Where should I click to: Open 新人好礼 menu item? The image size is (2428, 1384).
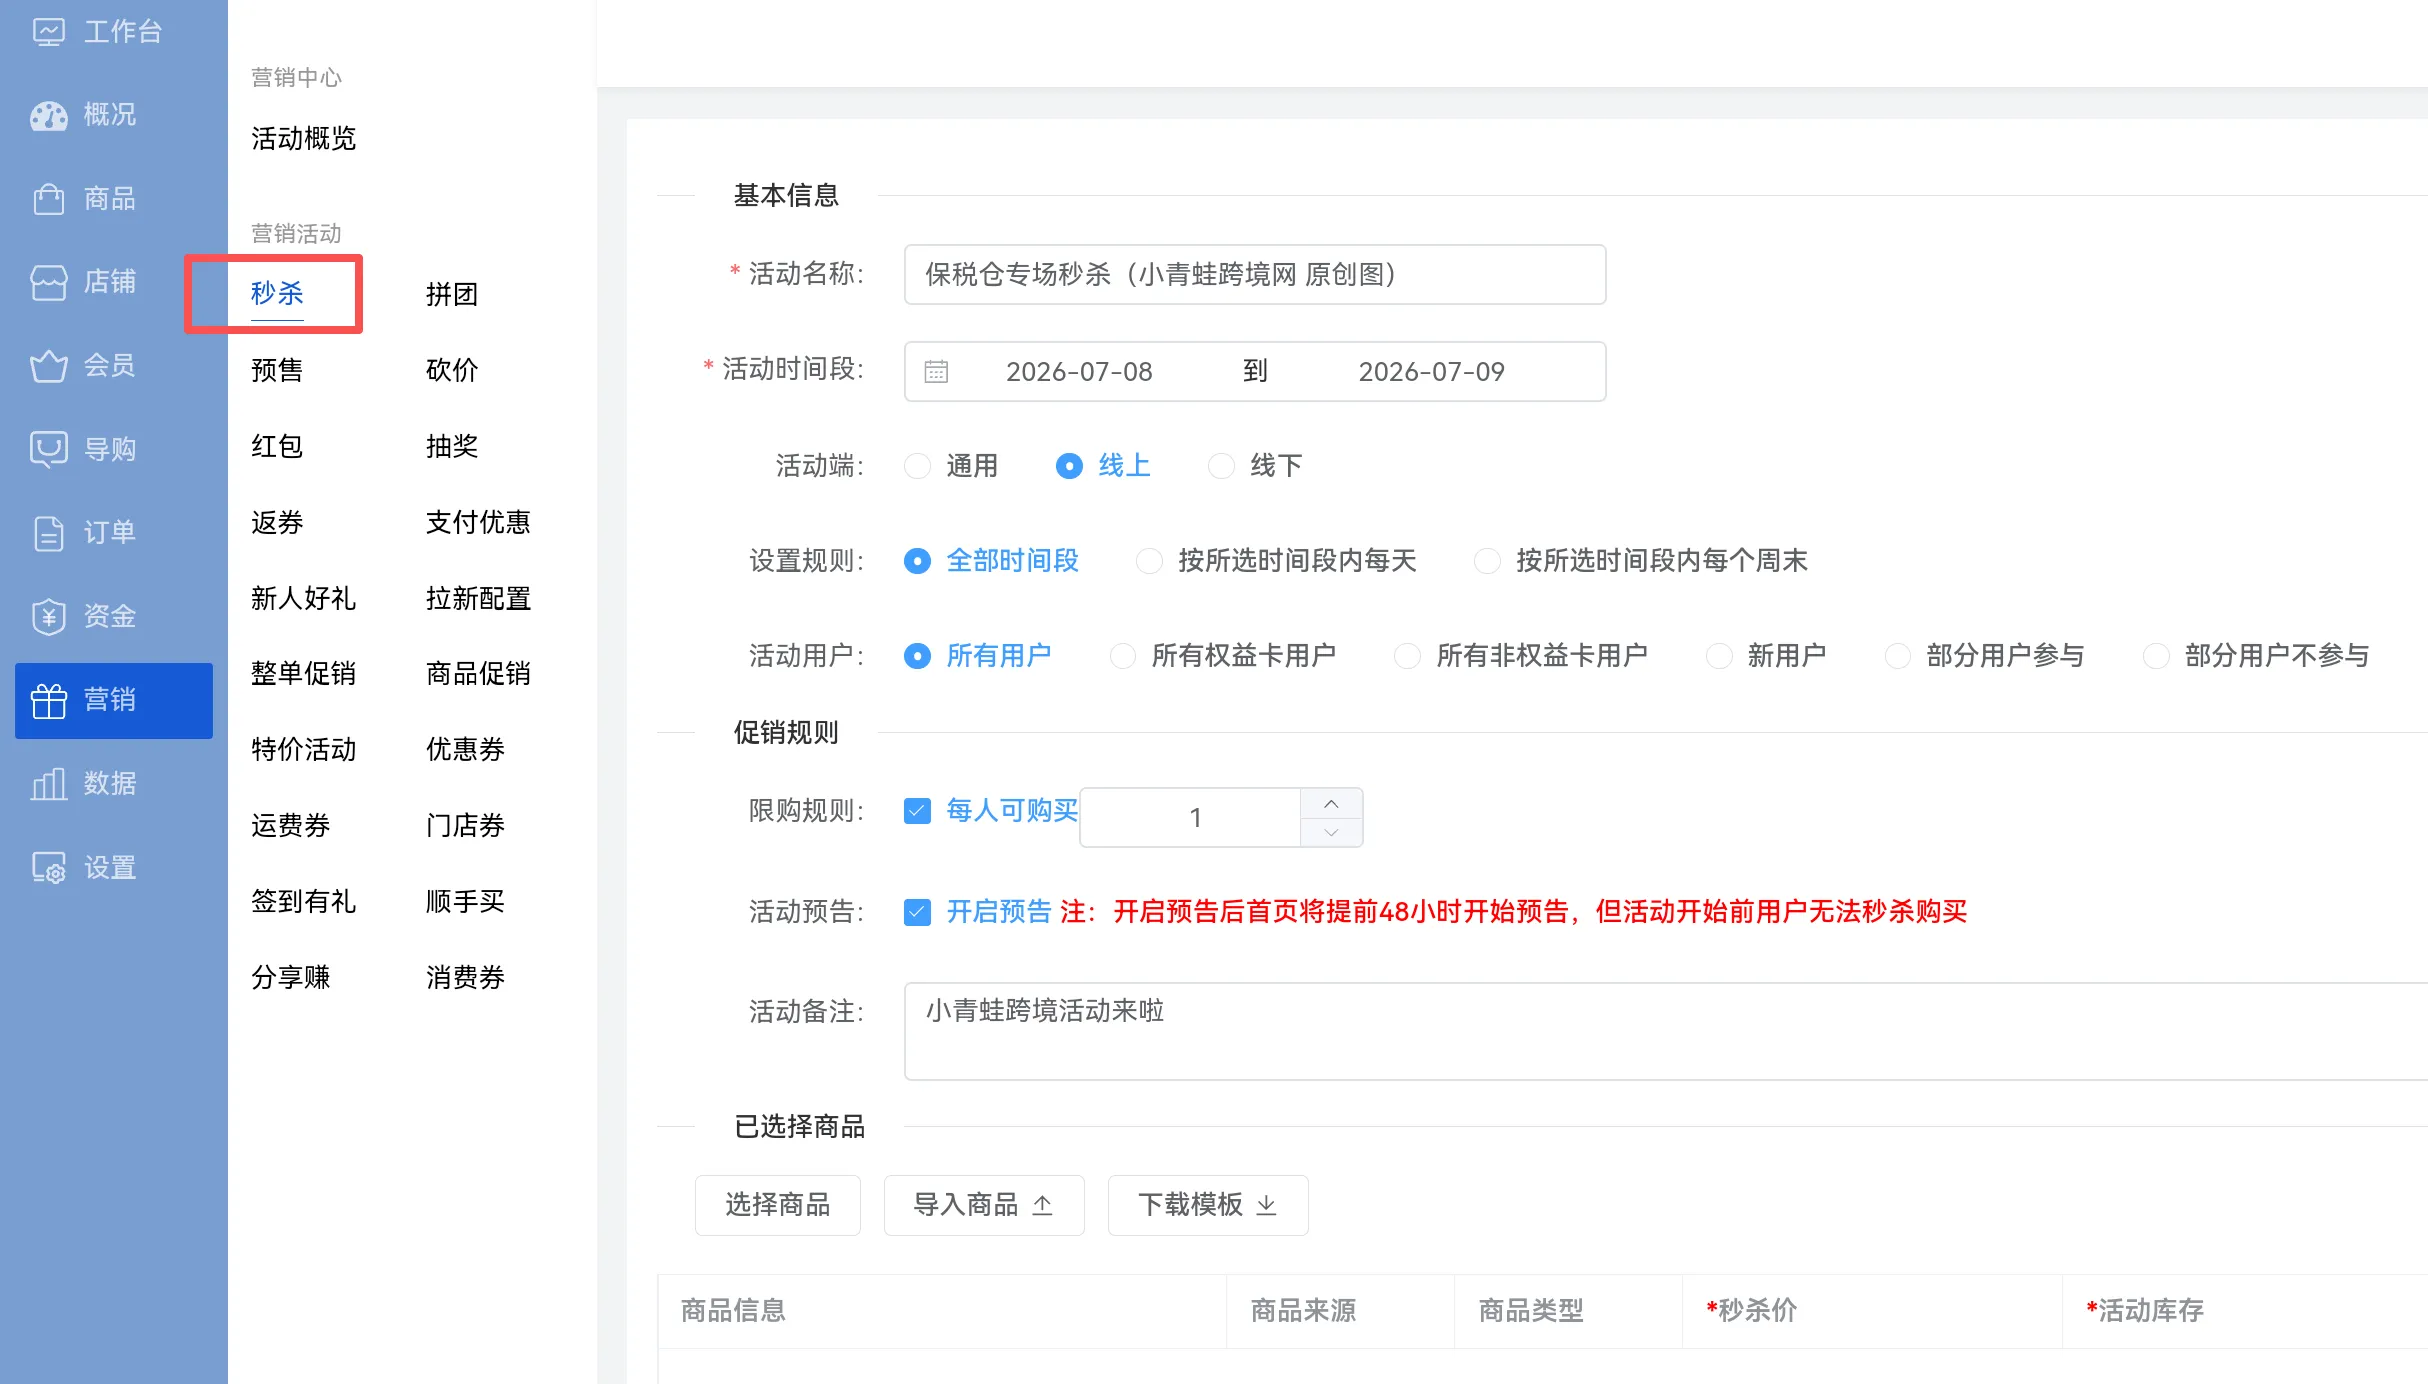tap(304, 598)
